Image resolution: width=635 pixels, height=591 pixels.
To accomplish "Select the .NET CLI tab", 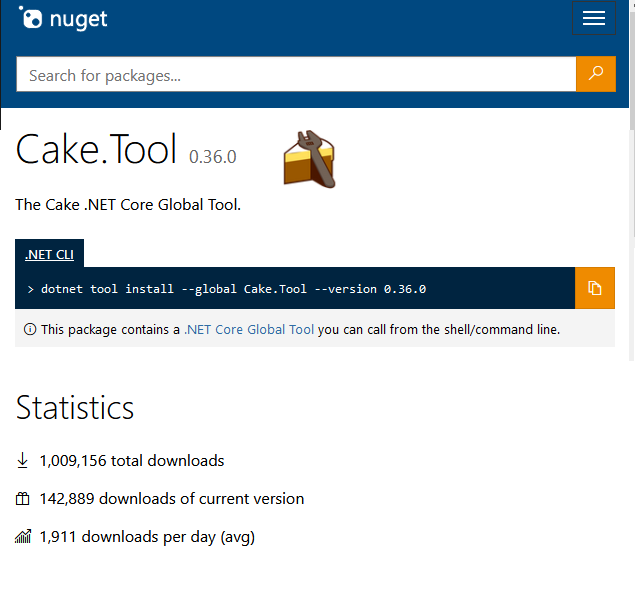I will click(x=49, y=254).
